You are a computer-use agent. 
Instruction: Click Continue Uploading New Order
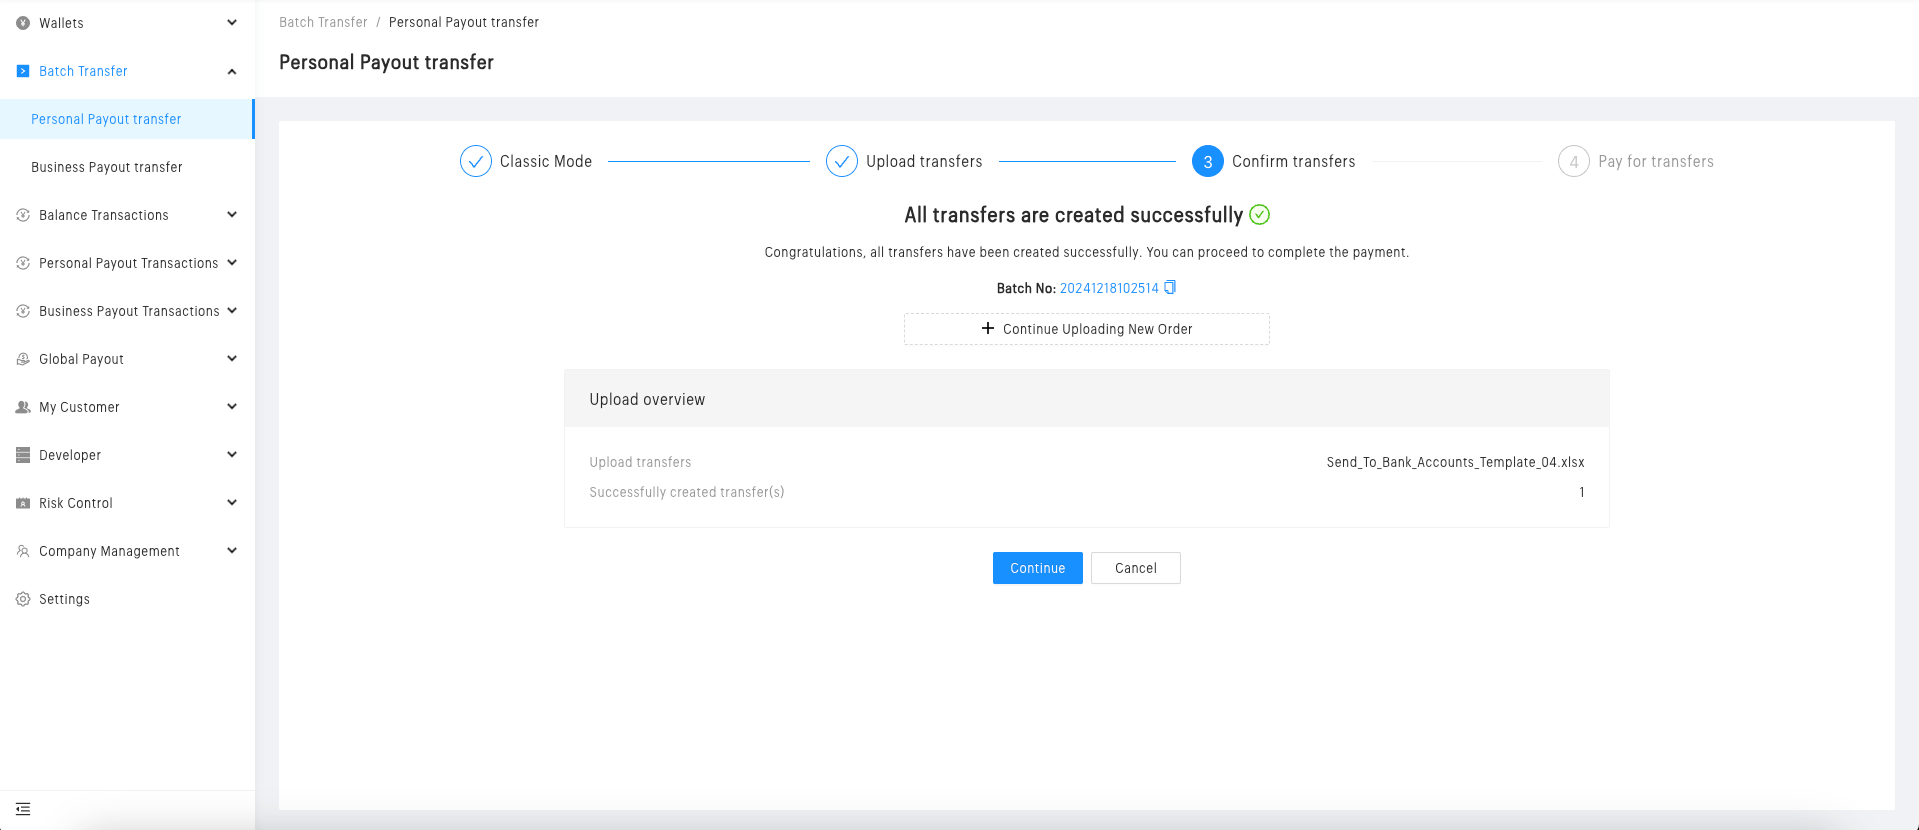(x=1087, y=329)
